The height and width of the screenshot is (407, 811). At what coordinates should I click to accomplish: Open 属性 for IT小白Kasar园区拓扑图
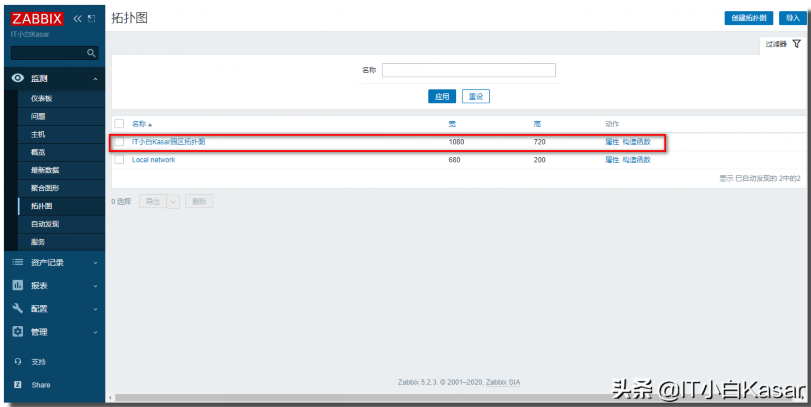(x=612, y=141)
